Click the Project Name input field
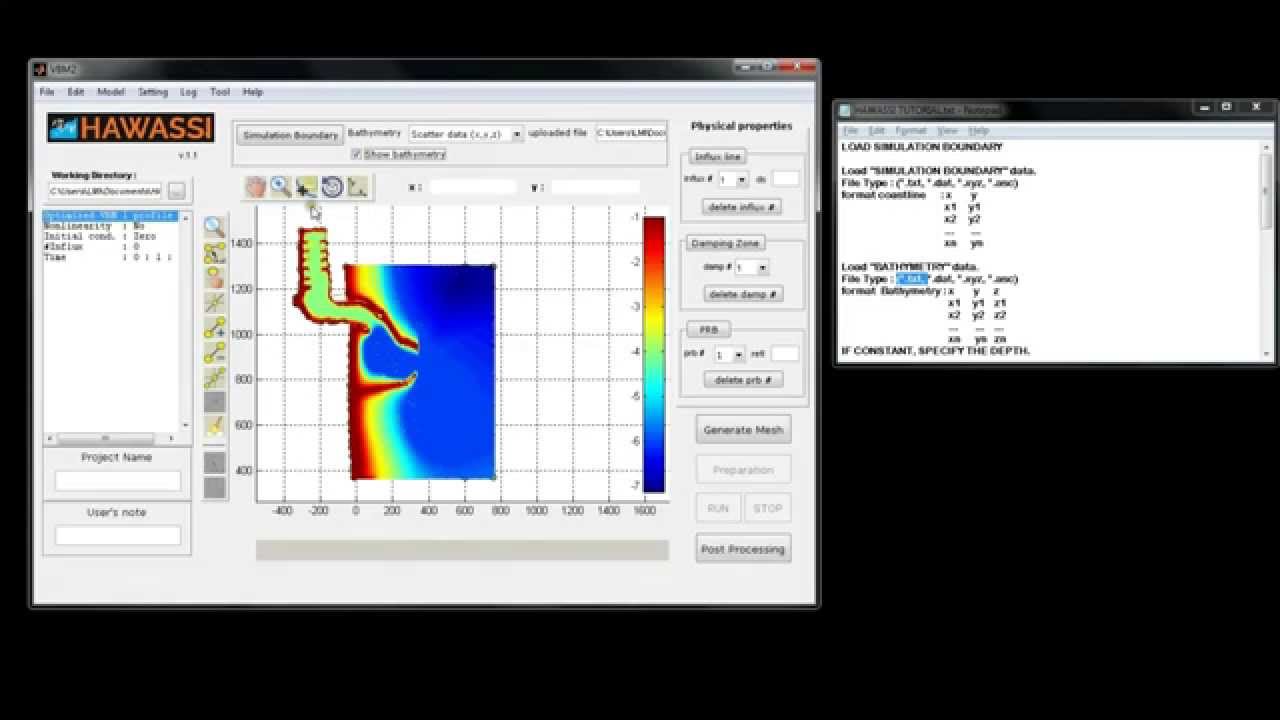This screenshot has width=1280, height=720. pyautogui.click(x=118, y=481)
